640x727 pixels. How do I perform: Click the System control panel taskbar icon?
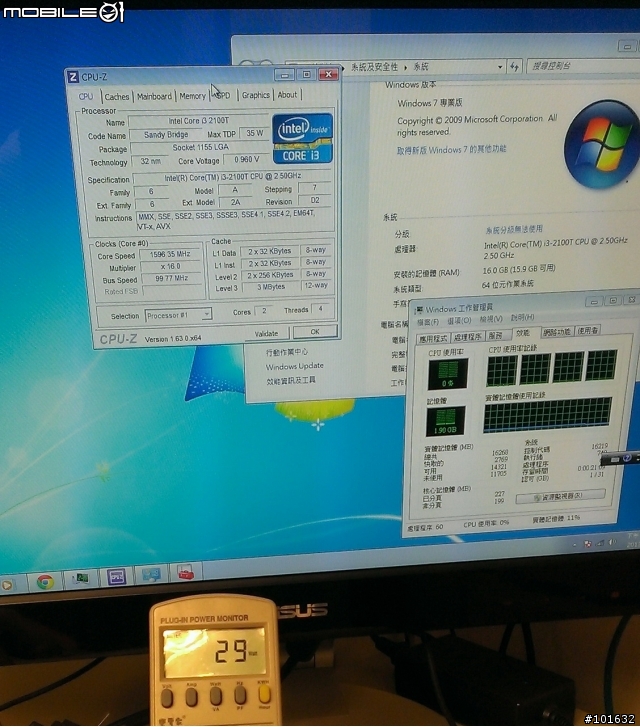click(x=151, y=575)
